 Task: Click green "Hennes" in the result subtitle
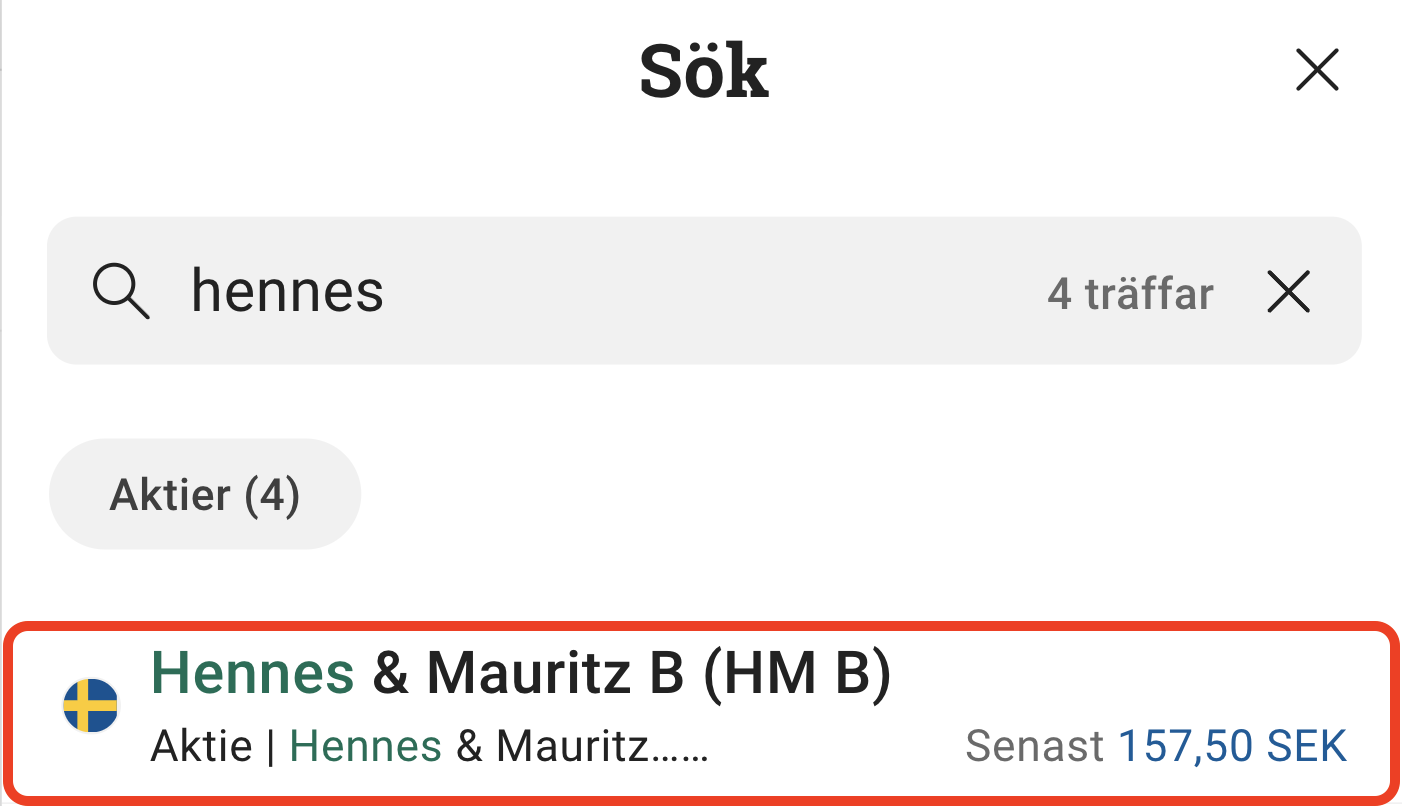pyautogui.click(x=365, y=747)
